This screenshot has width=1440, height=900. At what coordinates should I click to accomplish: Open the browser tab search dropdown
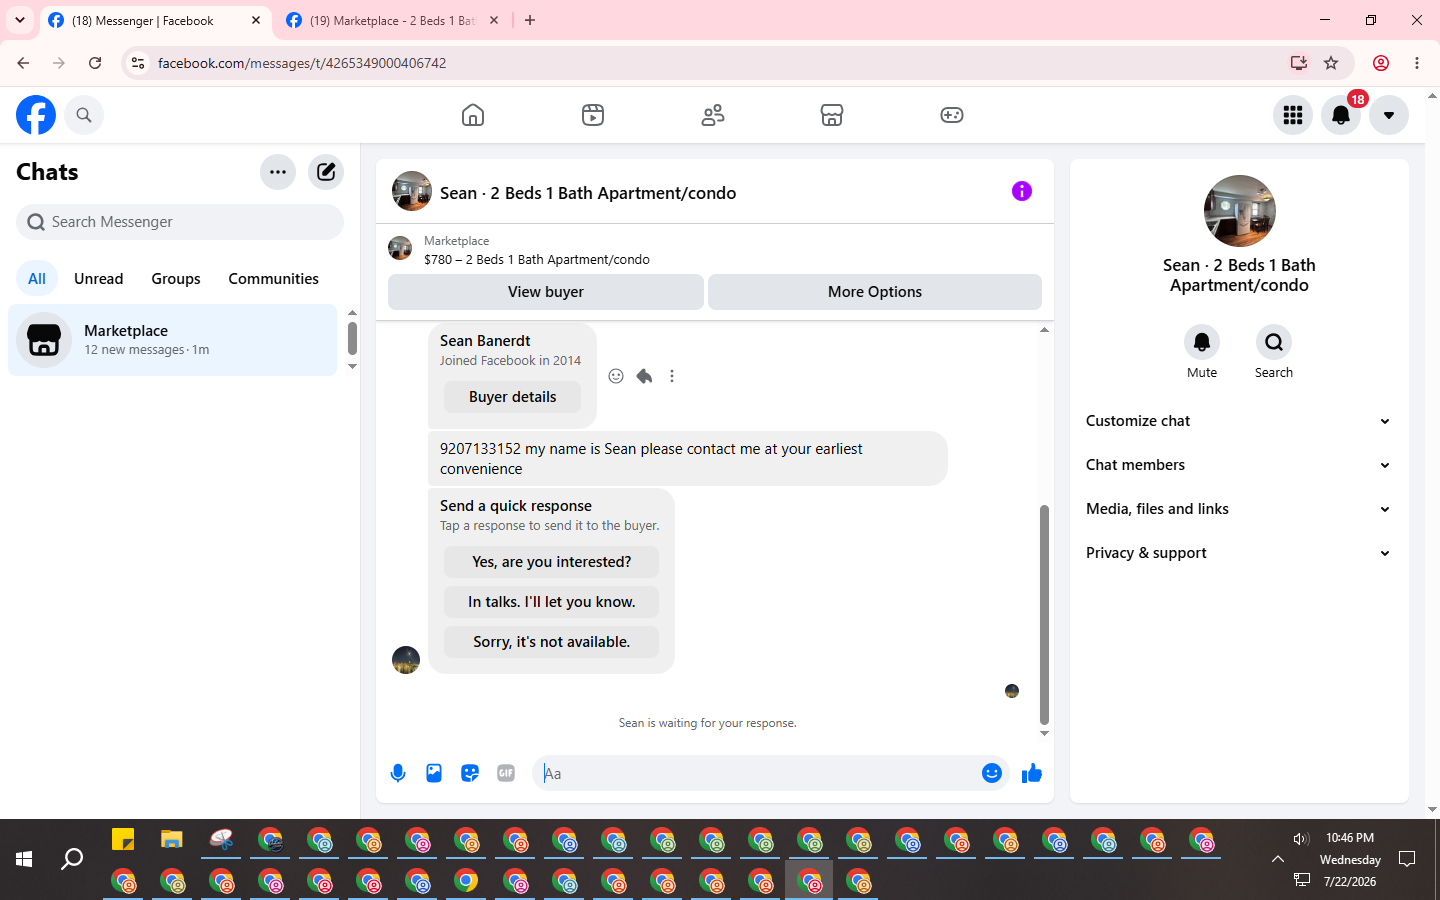pos(19,20)
